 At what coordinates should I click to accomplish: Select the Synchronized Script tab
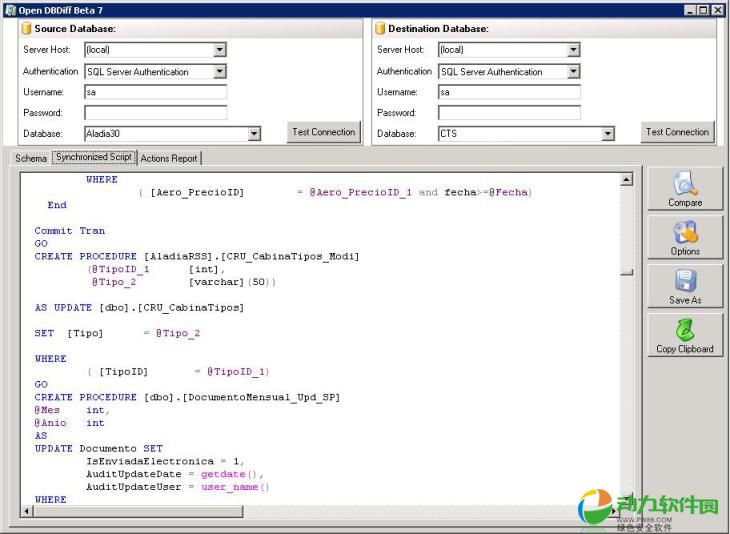pos(94,157)
